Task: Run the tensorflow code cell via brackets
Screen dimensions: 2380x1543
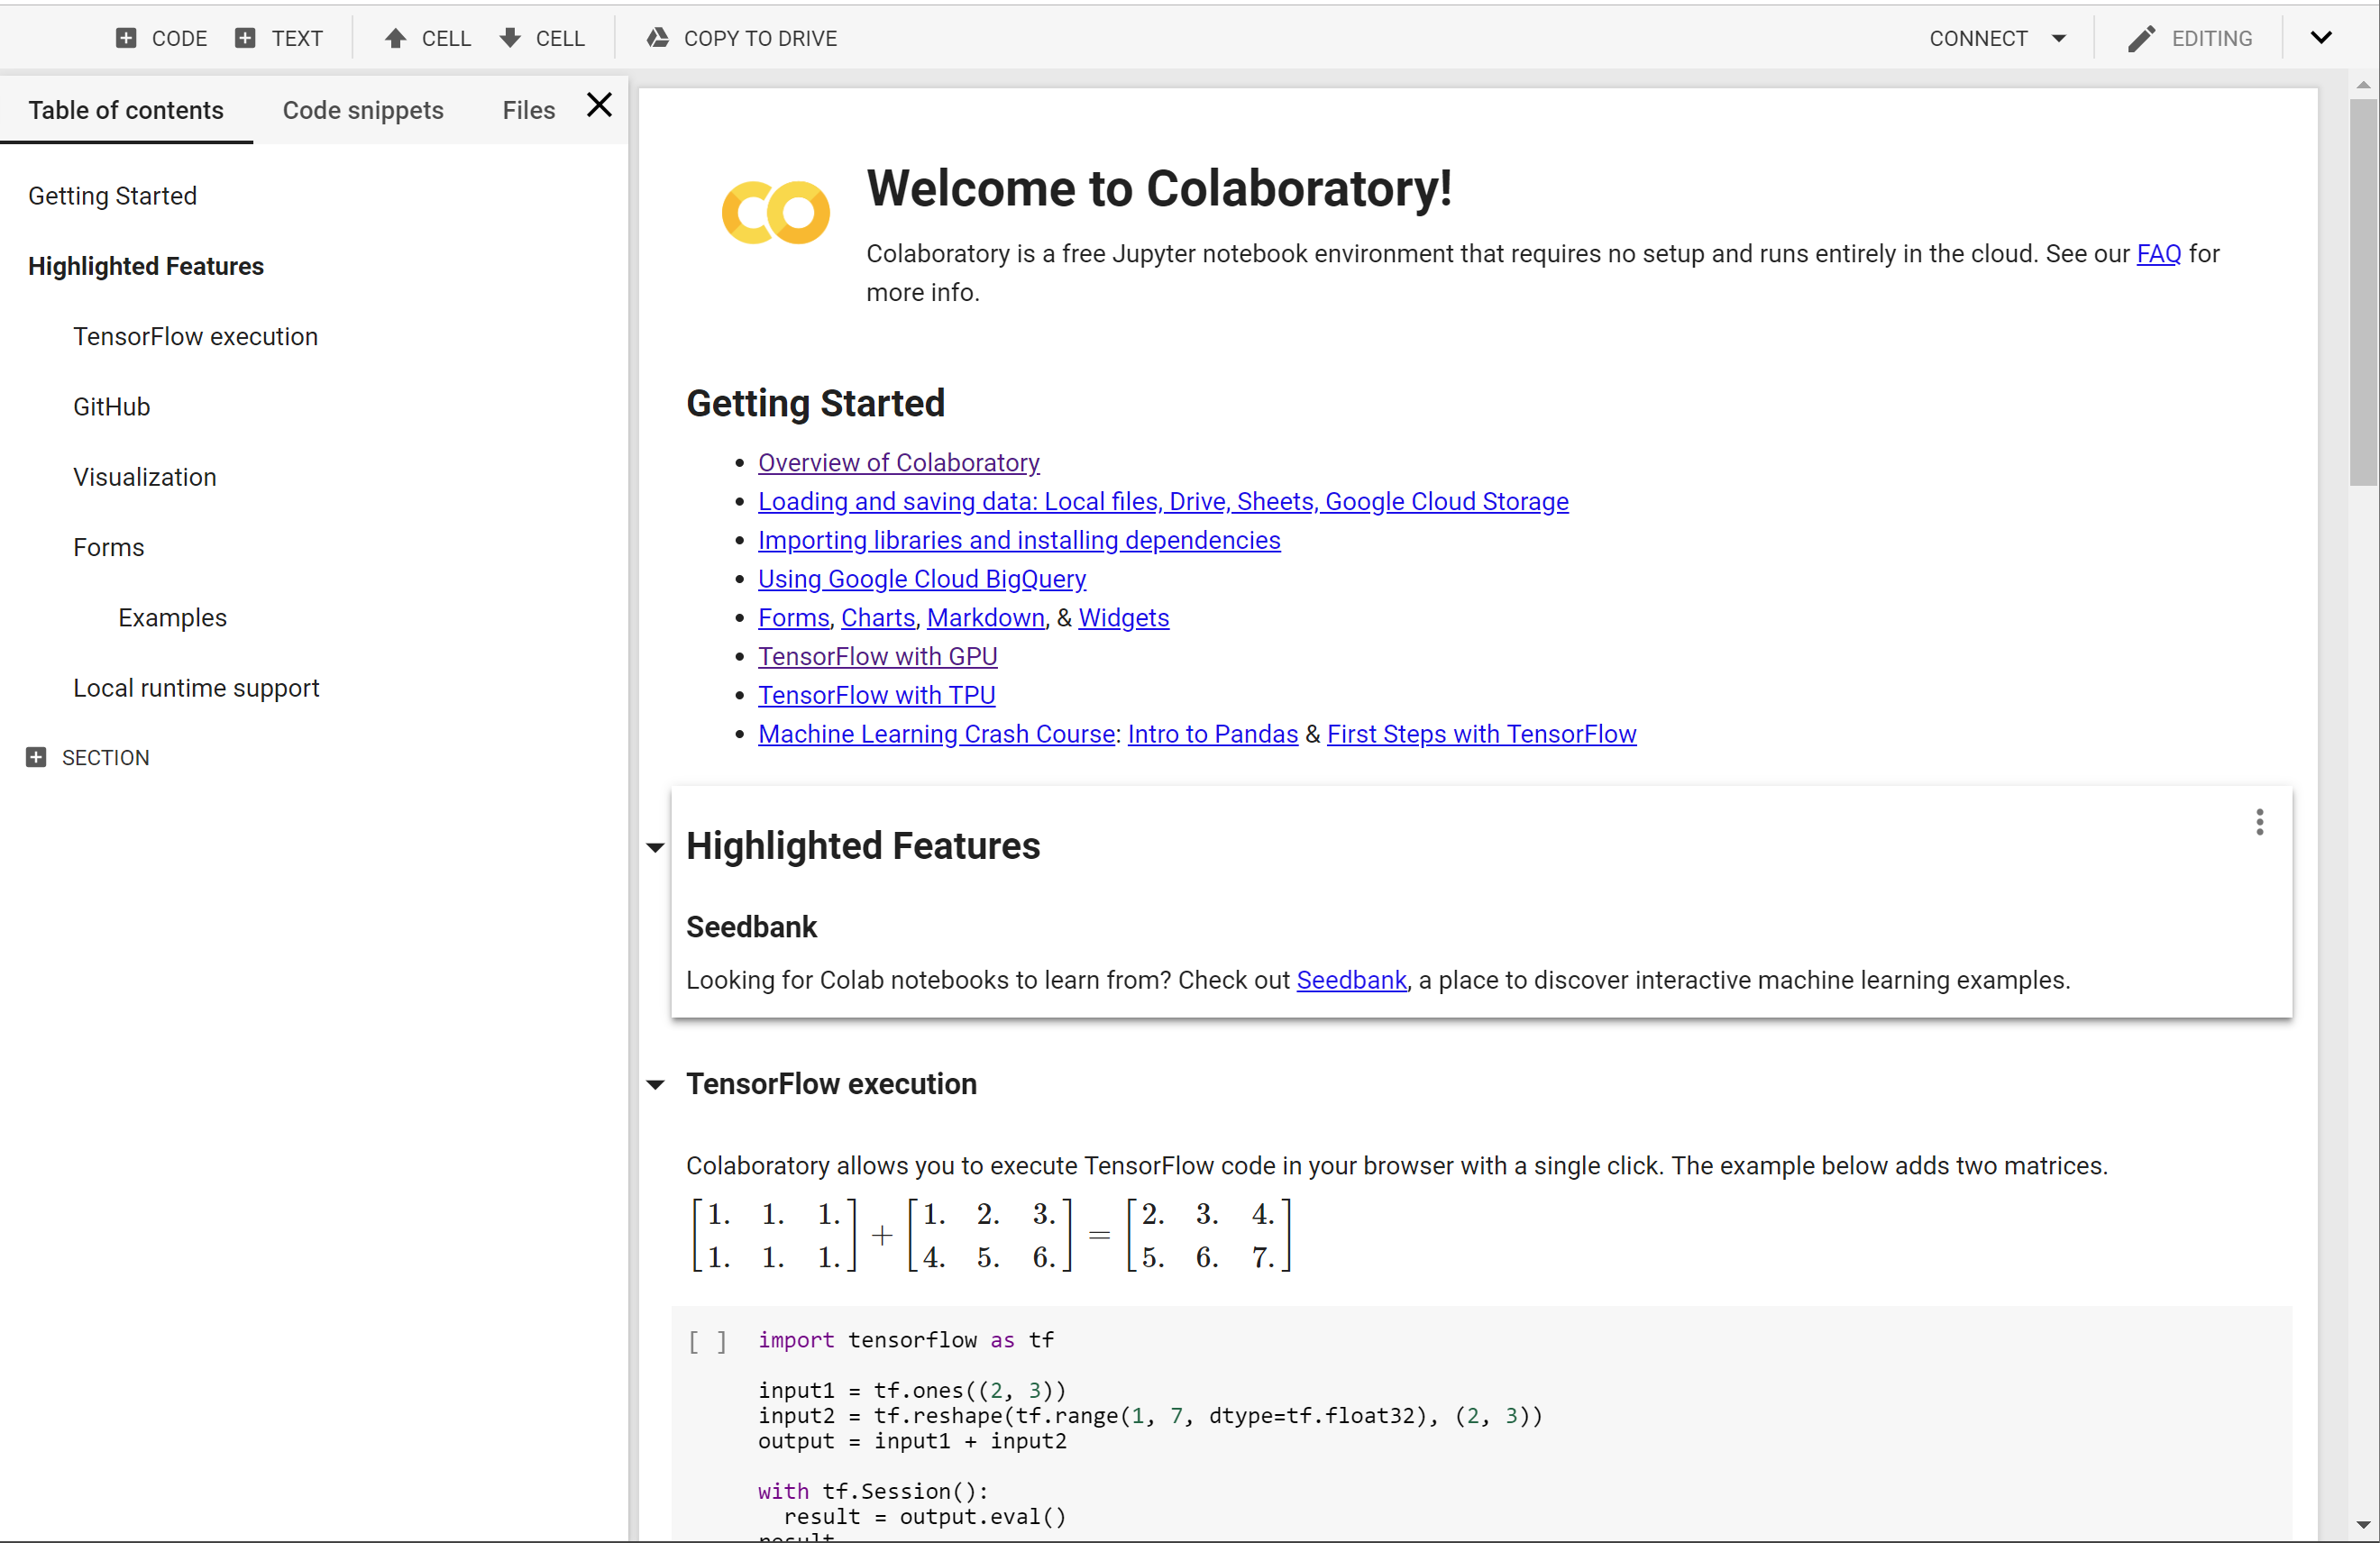Action: [x=707, y=1341]
